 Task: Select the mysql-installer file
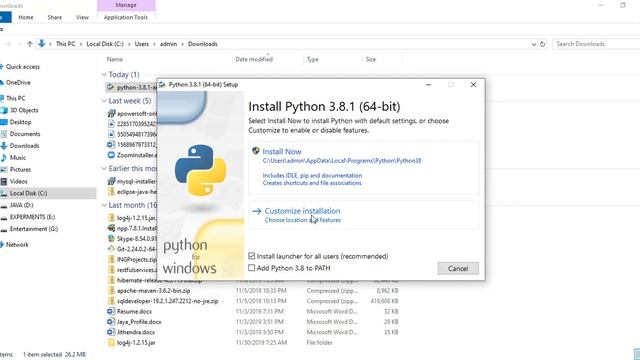click(136, 181)
